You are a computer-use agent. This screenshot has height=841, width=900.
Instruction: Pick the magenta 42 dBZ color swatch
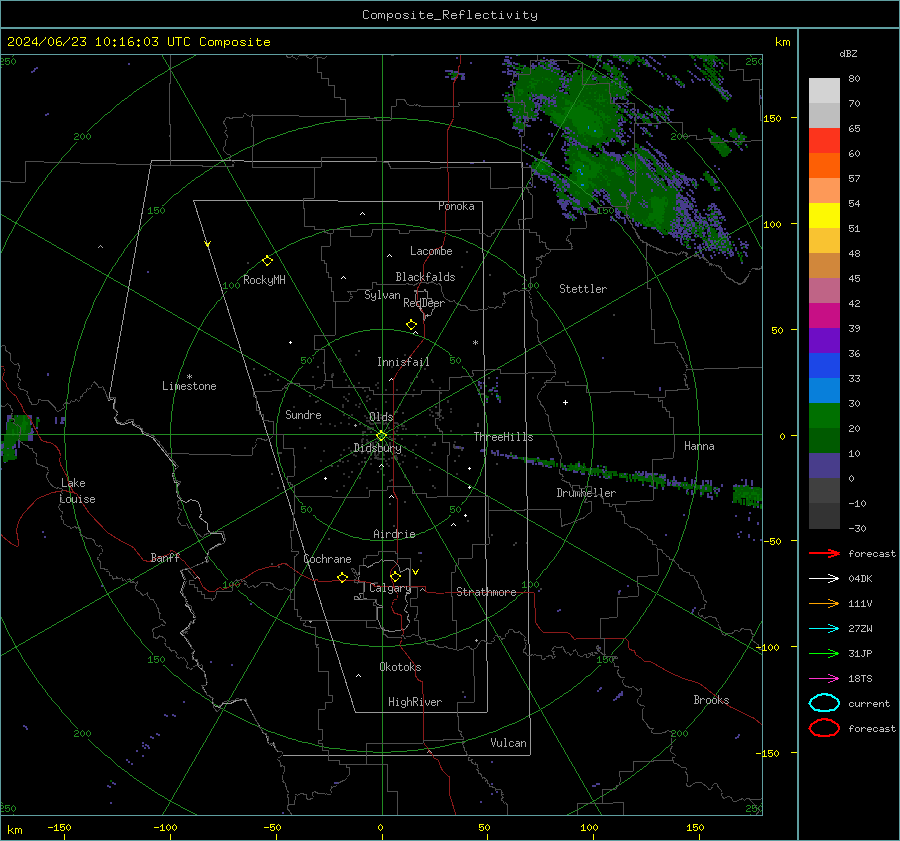824,316
